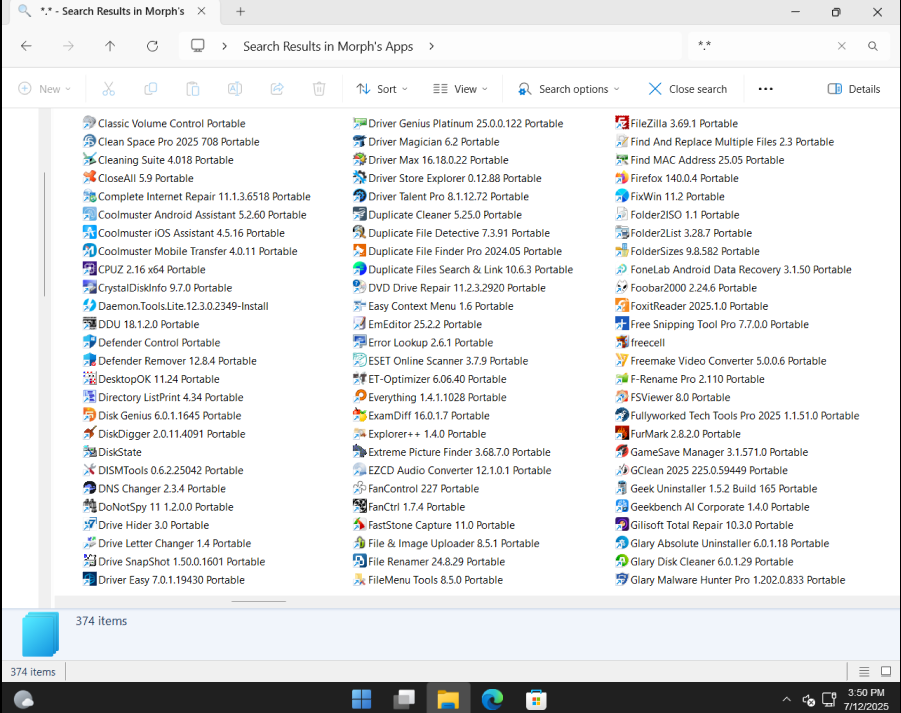
Task: Select Defender Control Portable
Action: click(152, 342)
